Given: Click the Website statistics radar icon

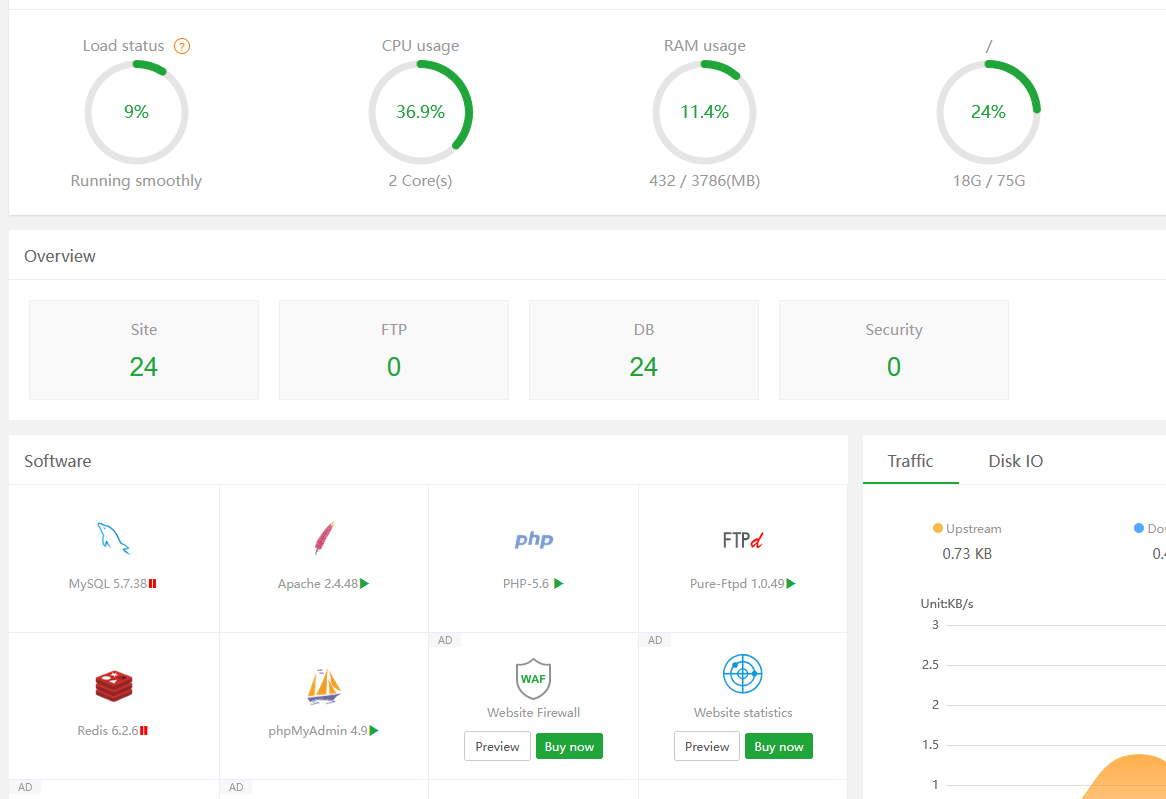Looking at the screenshot, I should tap(743, 673).
